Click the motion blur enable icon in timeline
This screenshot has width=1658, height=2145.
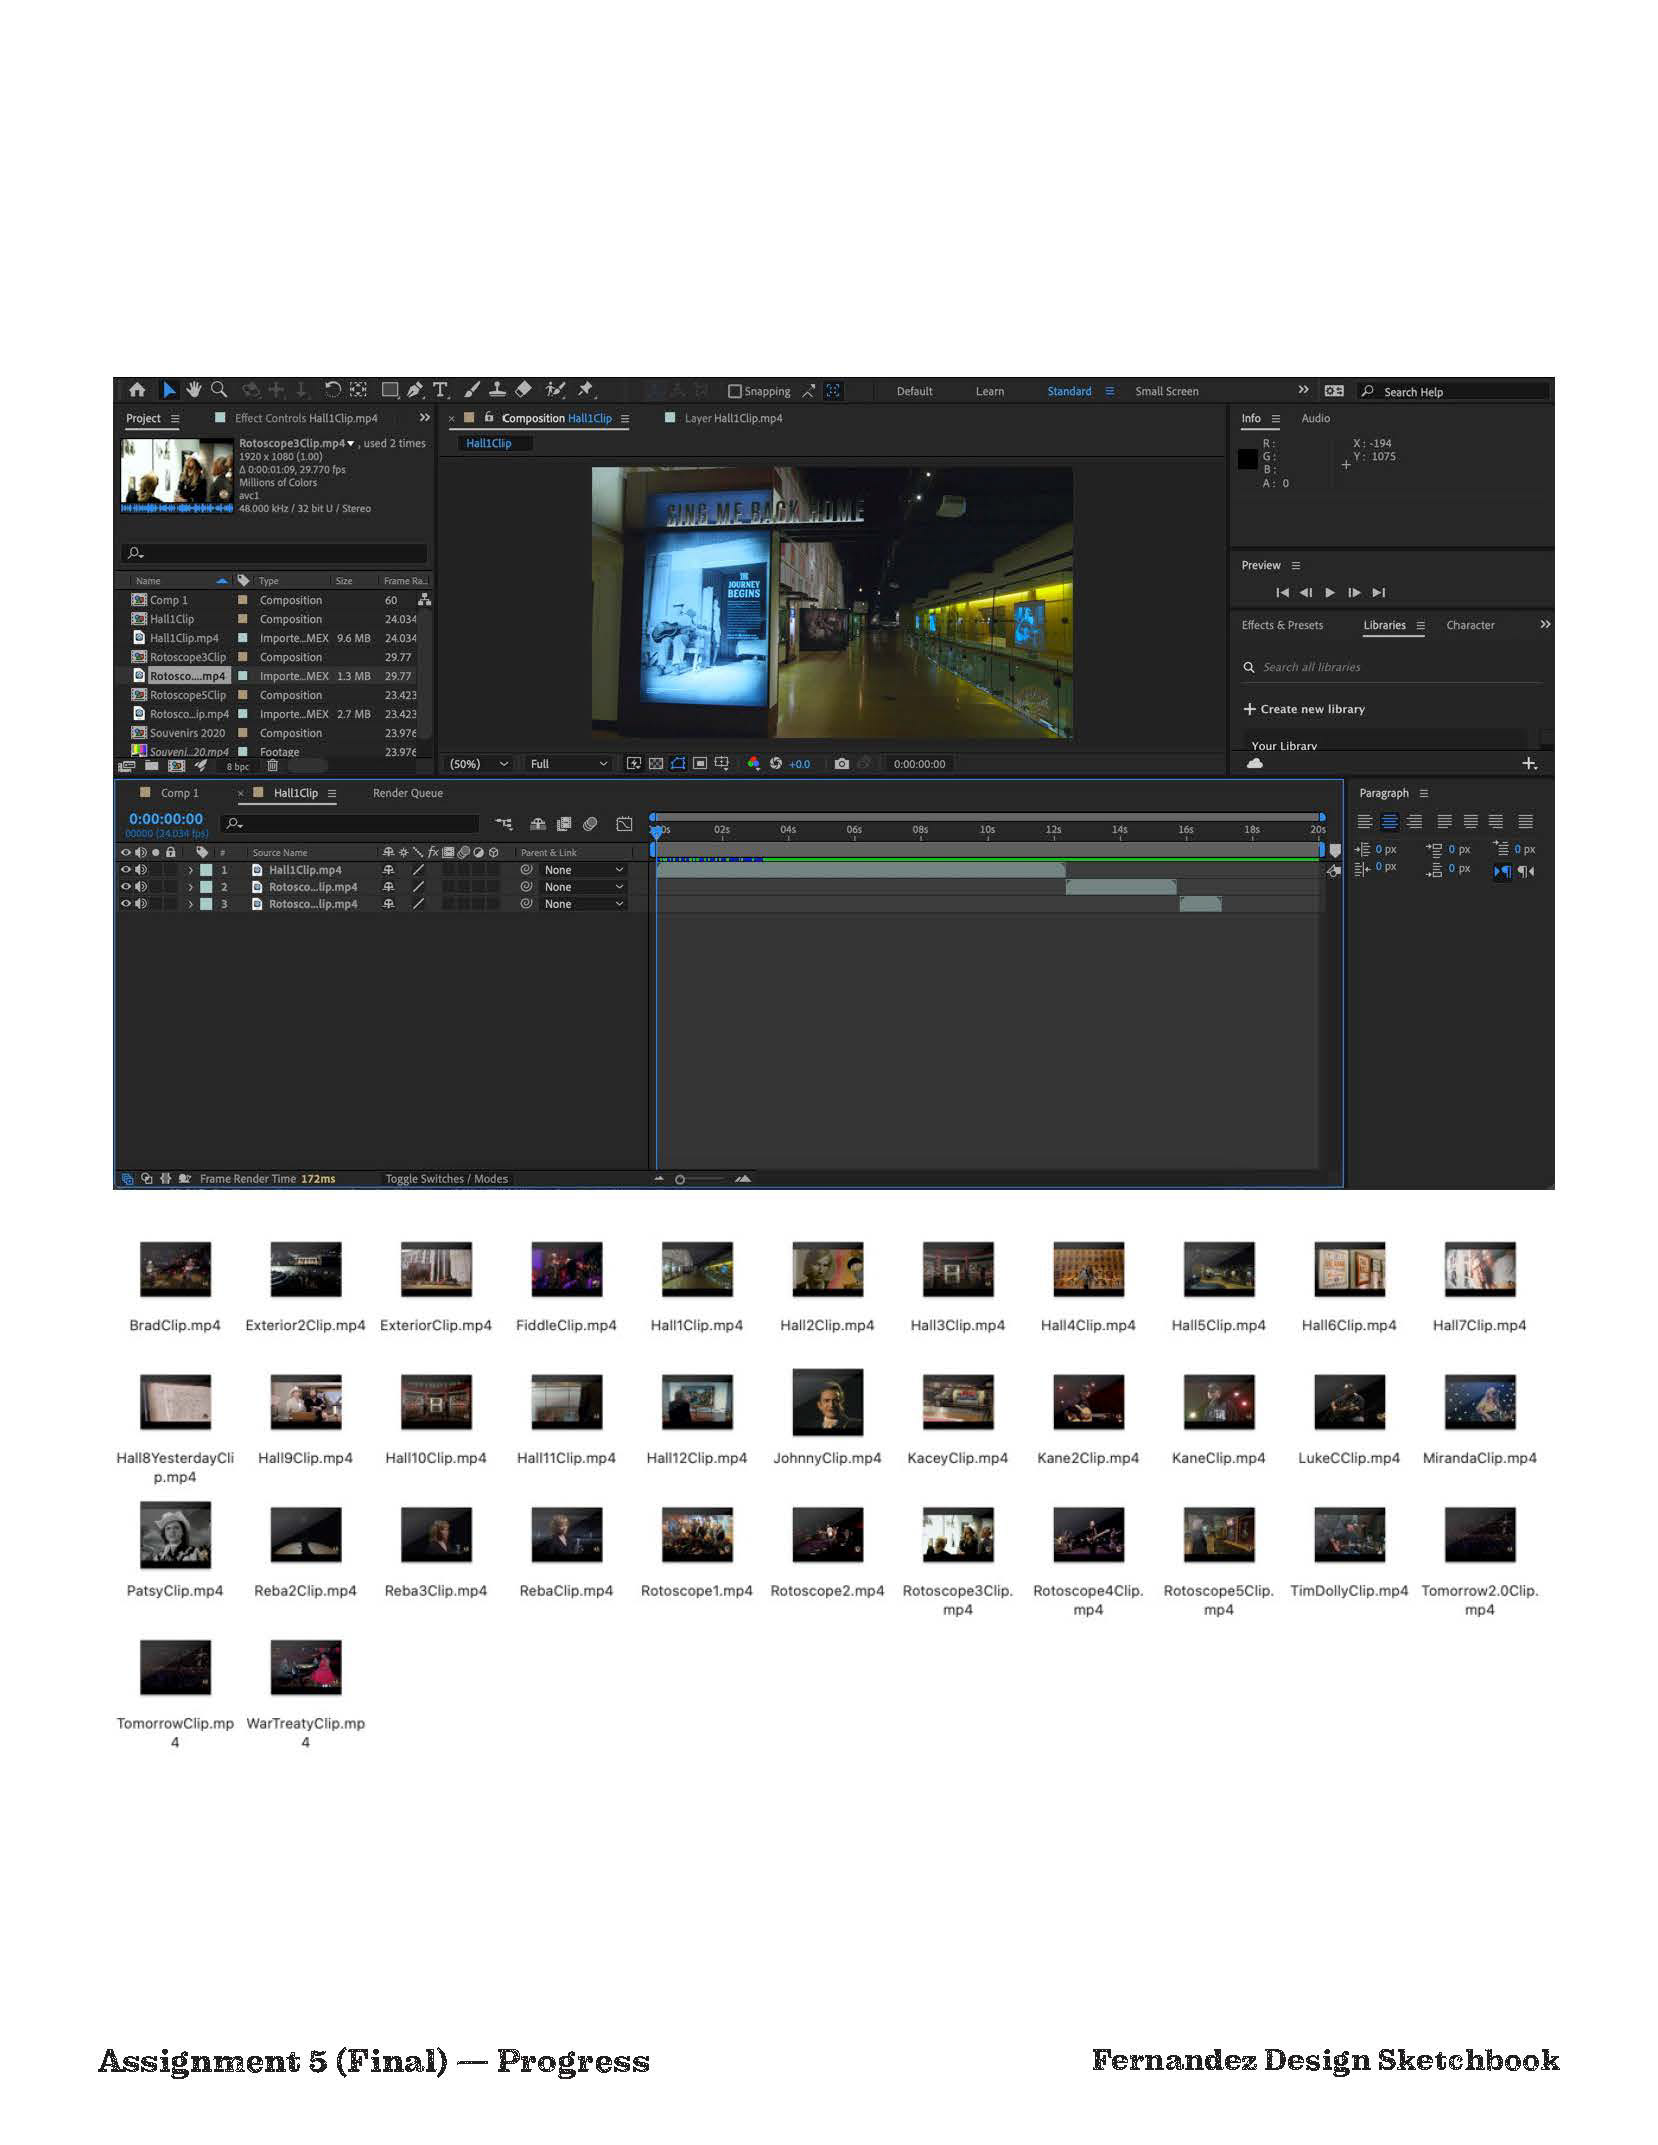pos(590,824)
